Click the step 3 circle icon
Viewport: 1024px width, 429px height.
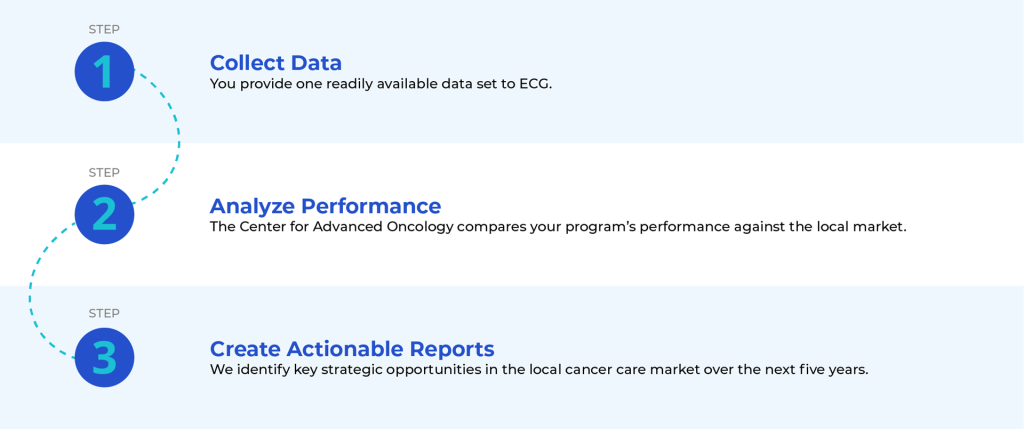point(104,357)
